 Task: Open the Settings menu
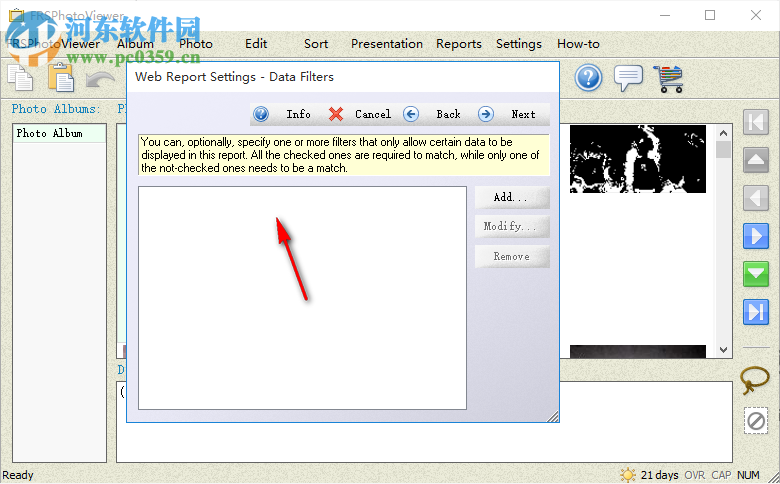(518, 44)
